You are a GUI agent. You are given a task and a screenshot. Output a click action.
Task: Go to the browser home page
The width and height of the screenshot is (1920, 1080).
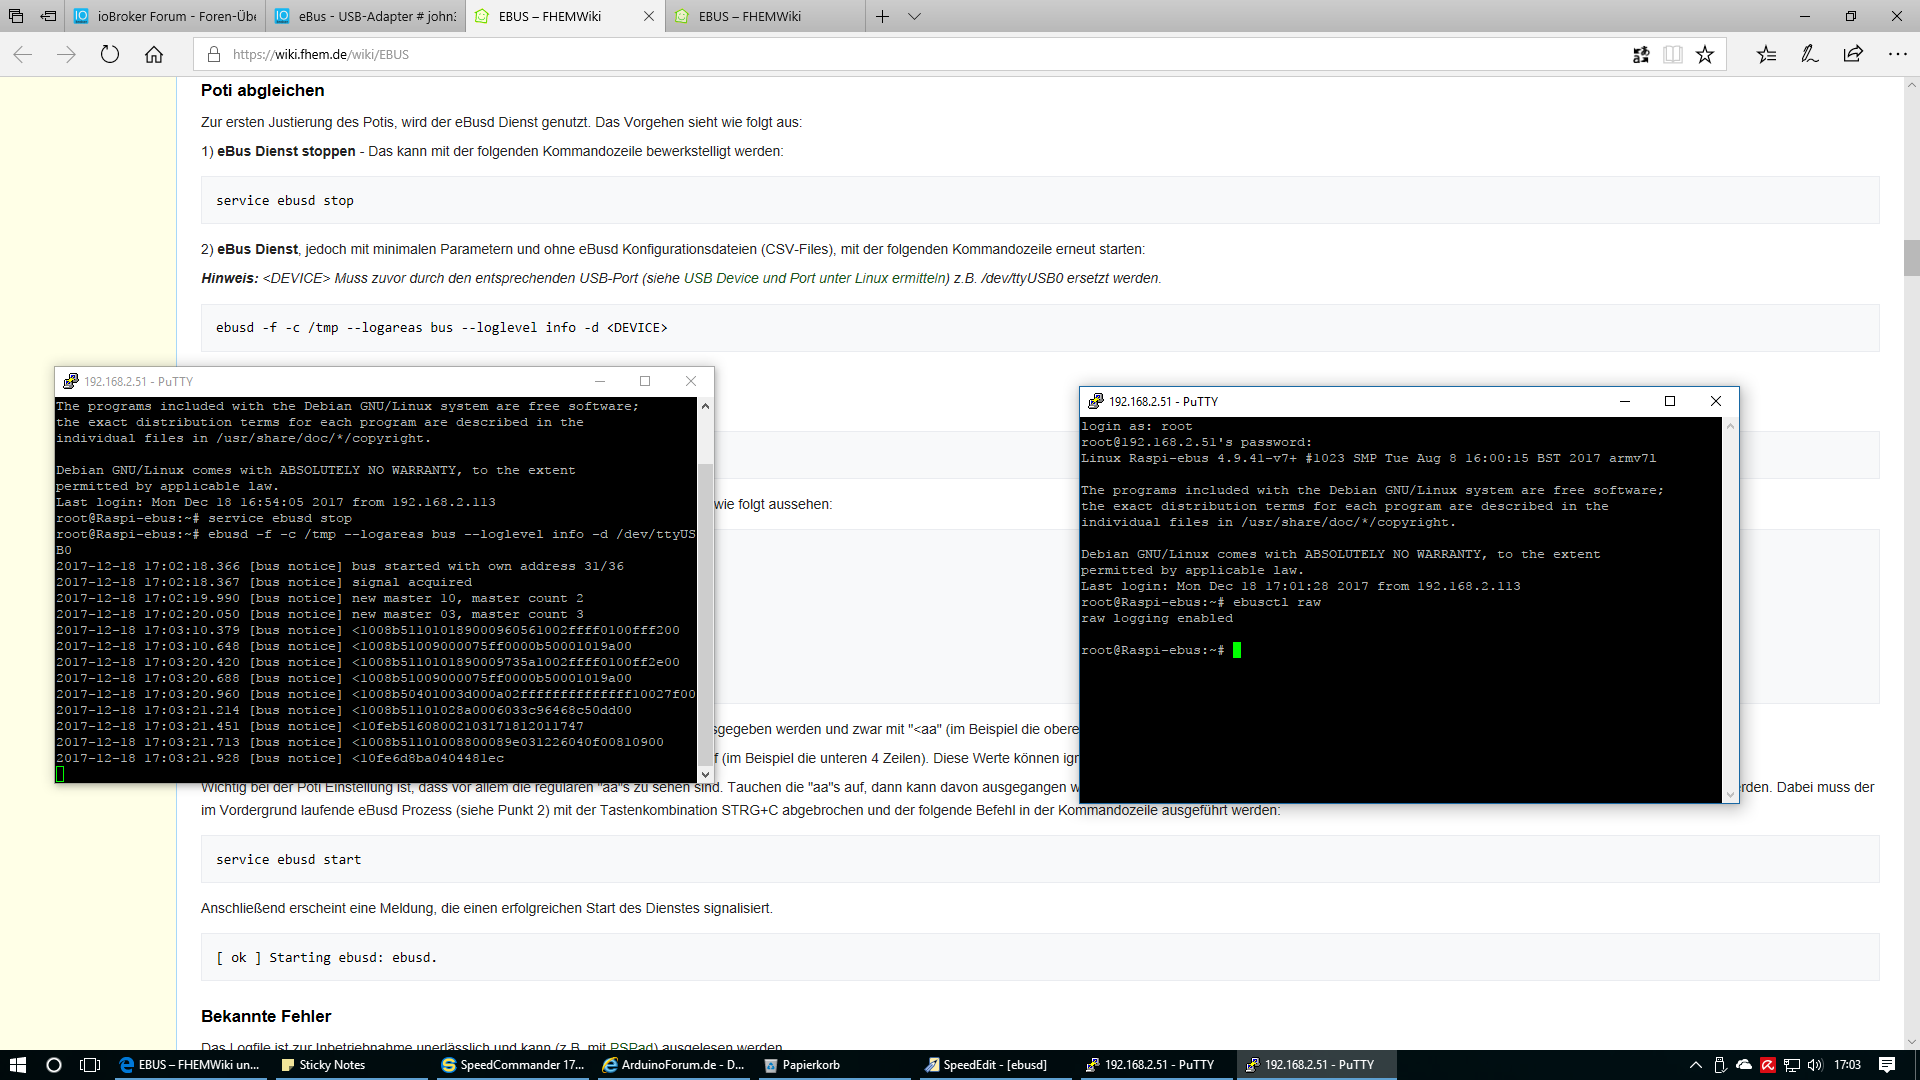pos(154,55)
